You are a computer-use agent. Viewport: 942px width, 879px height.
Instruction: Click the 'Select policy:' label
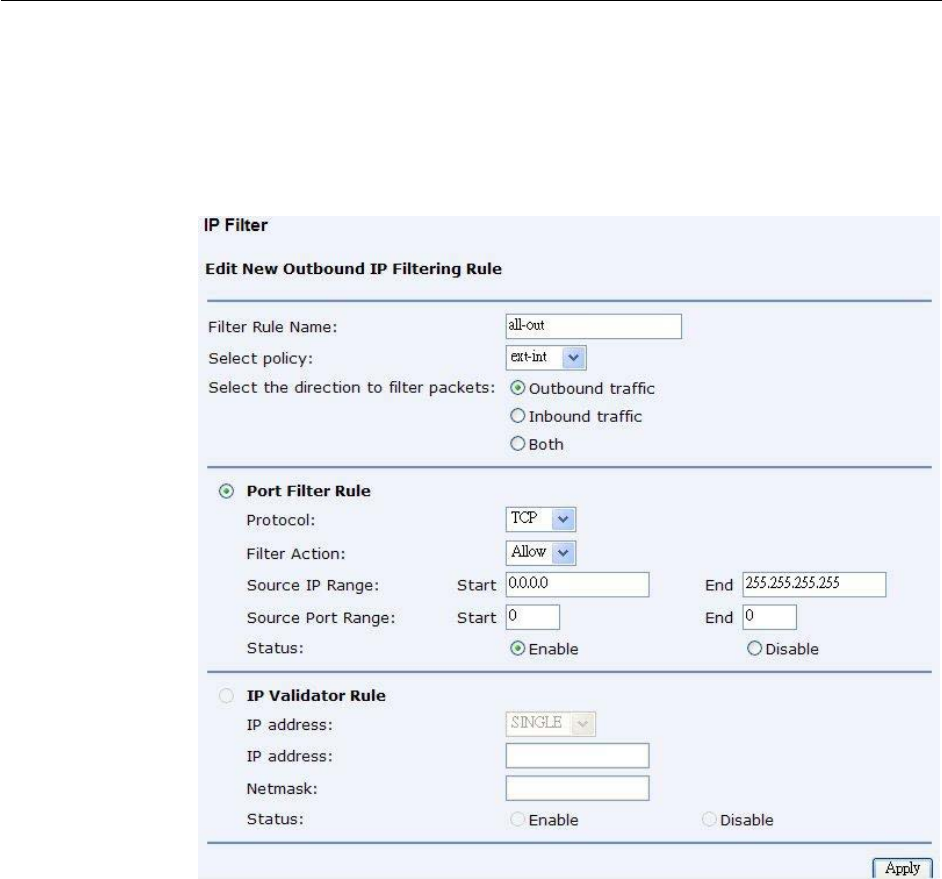pyautogui.click(x=260, y=359)
